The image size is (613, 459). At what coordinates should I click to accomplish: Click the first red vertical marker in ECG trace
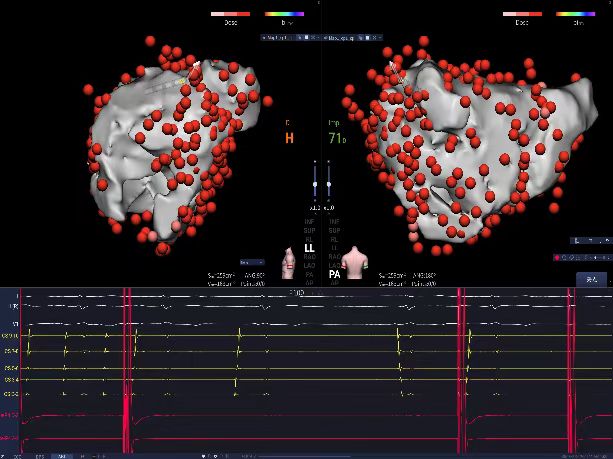127,370
